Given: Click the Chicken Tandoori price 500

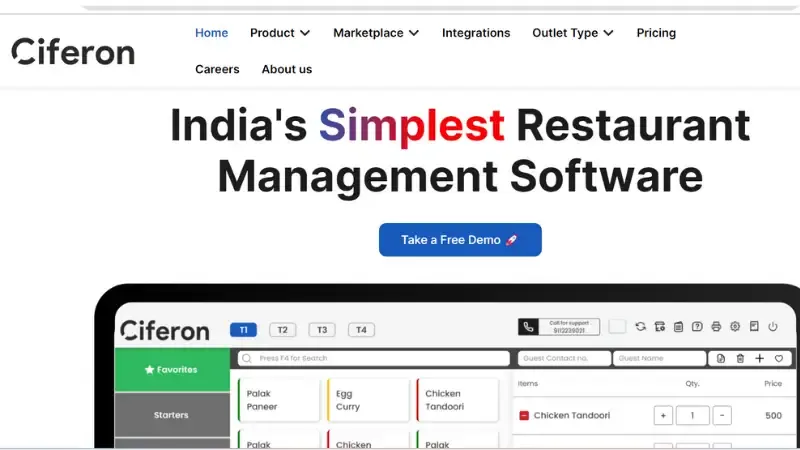Looking at the screenshot, I should point(773,415).
